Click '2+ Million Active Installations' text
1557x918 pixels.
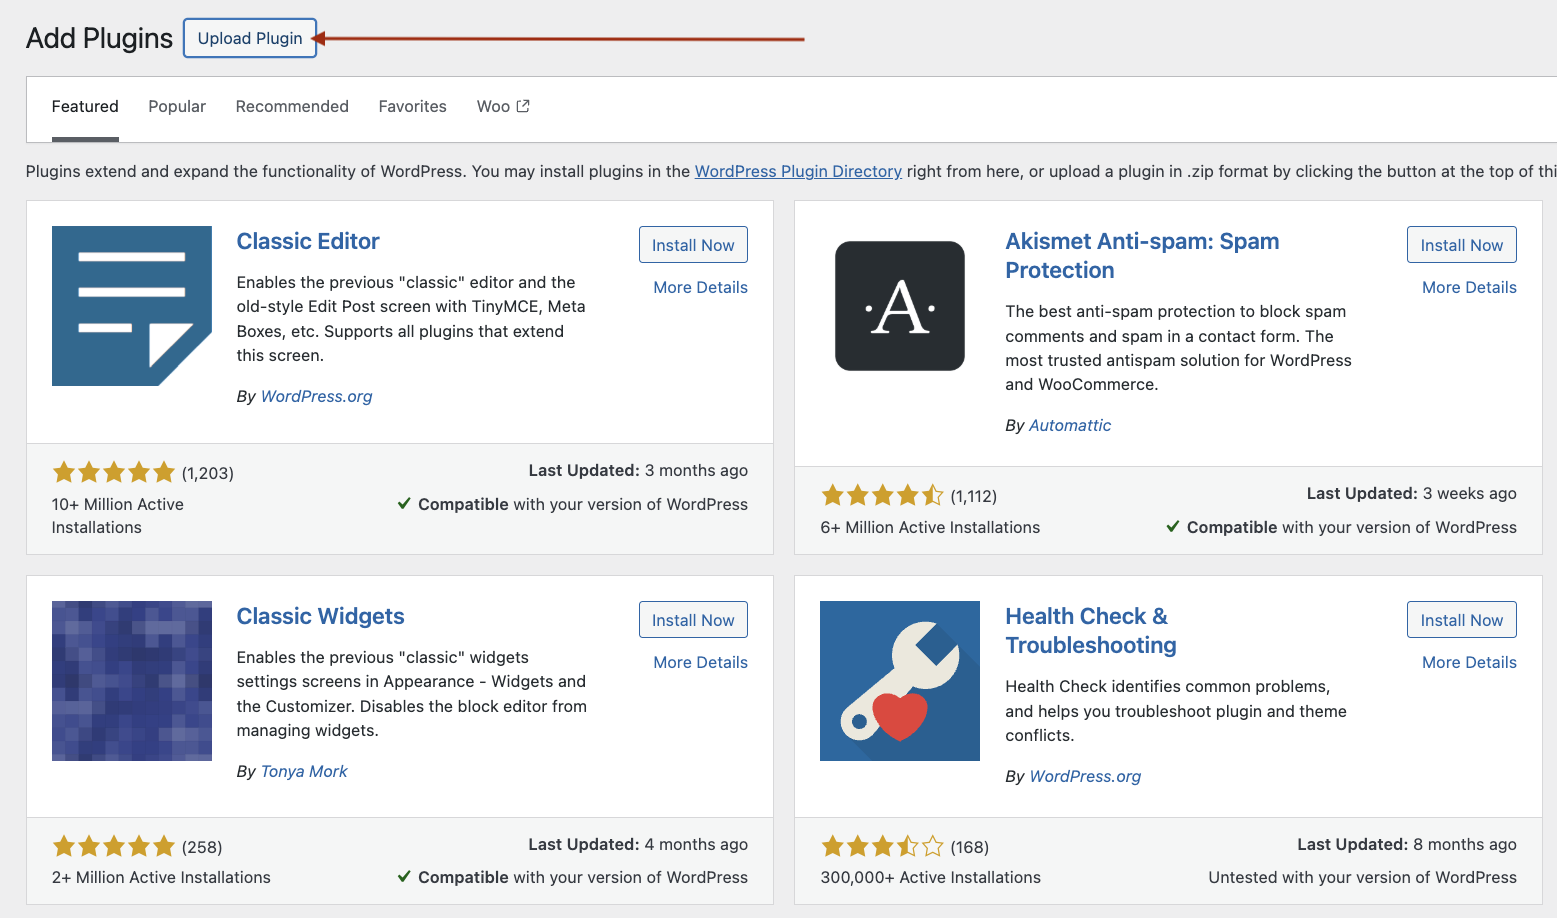(x=161, y=877)
